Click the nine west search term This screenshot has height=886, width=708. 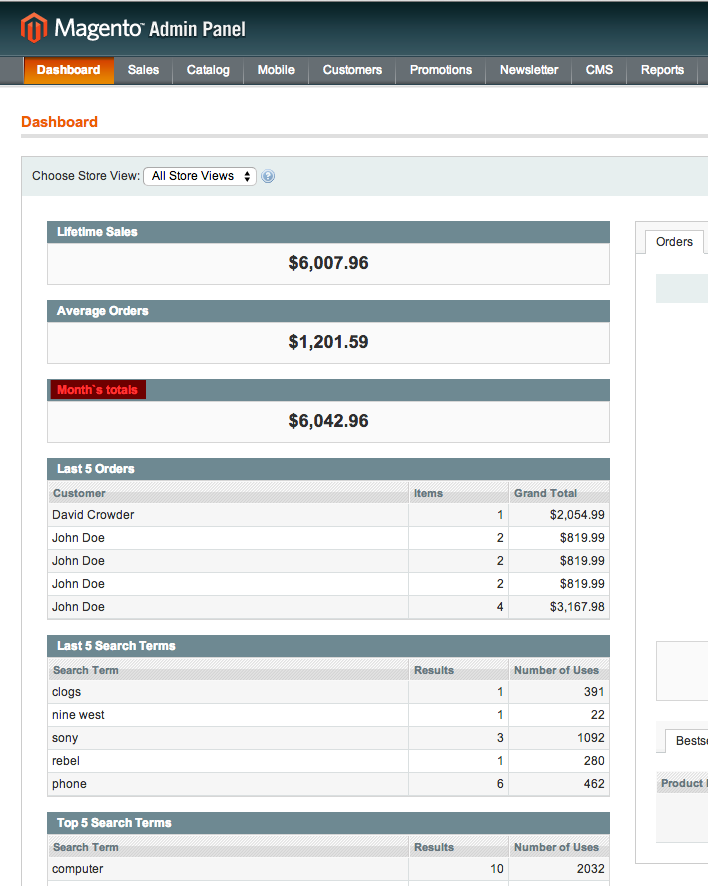pyautogui.click(x=78, y=715)
